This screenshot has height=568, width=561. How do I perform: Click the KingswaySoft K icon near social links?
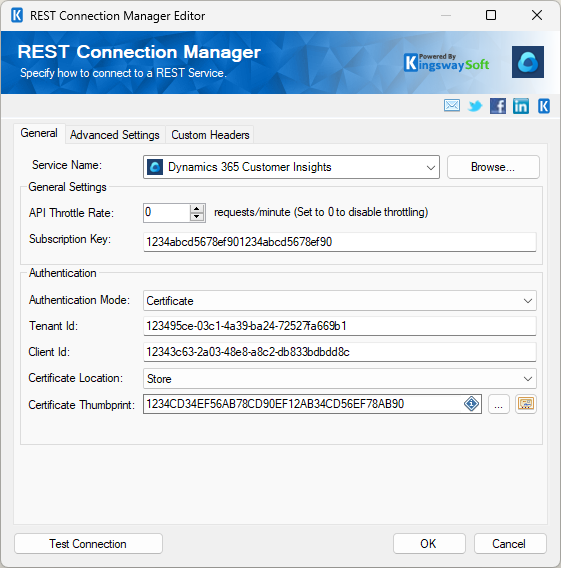tap(544, 106)
